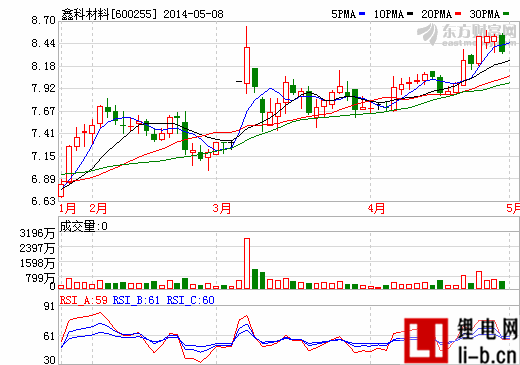Click the RSI_C:60 indicator label
520x365 pixels.
pos(190,300)
